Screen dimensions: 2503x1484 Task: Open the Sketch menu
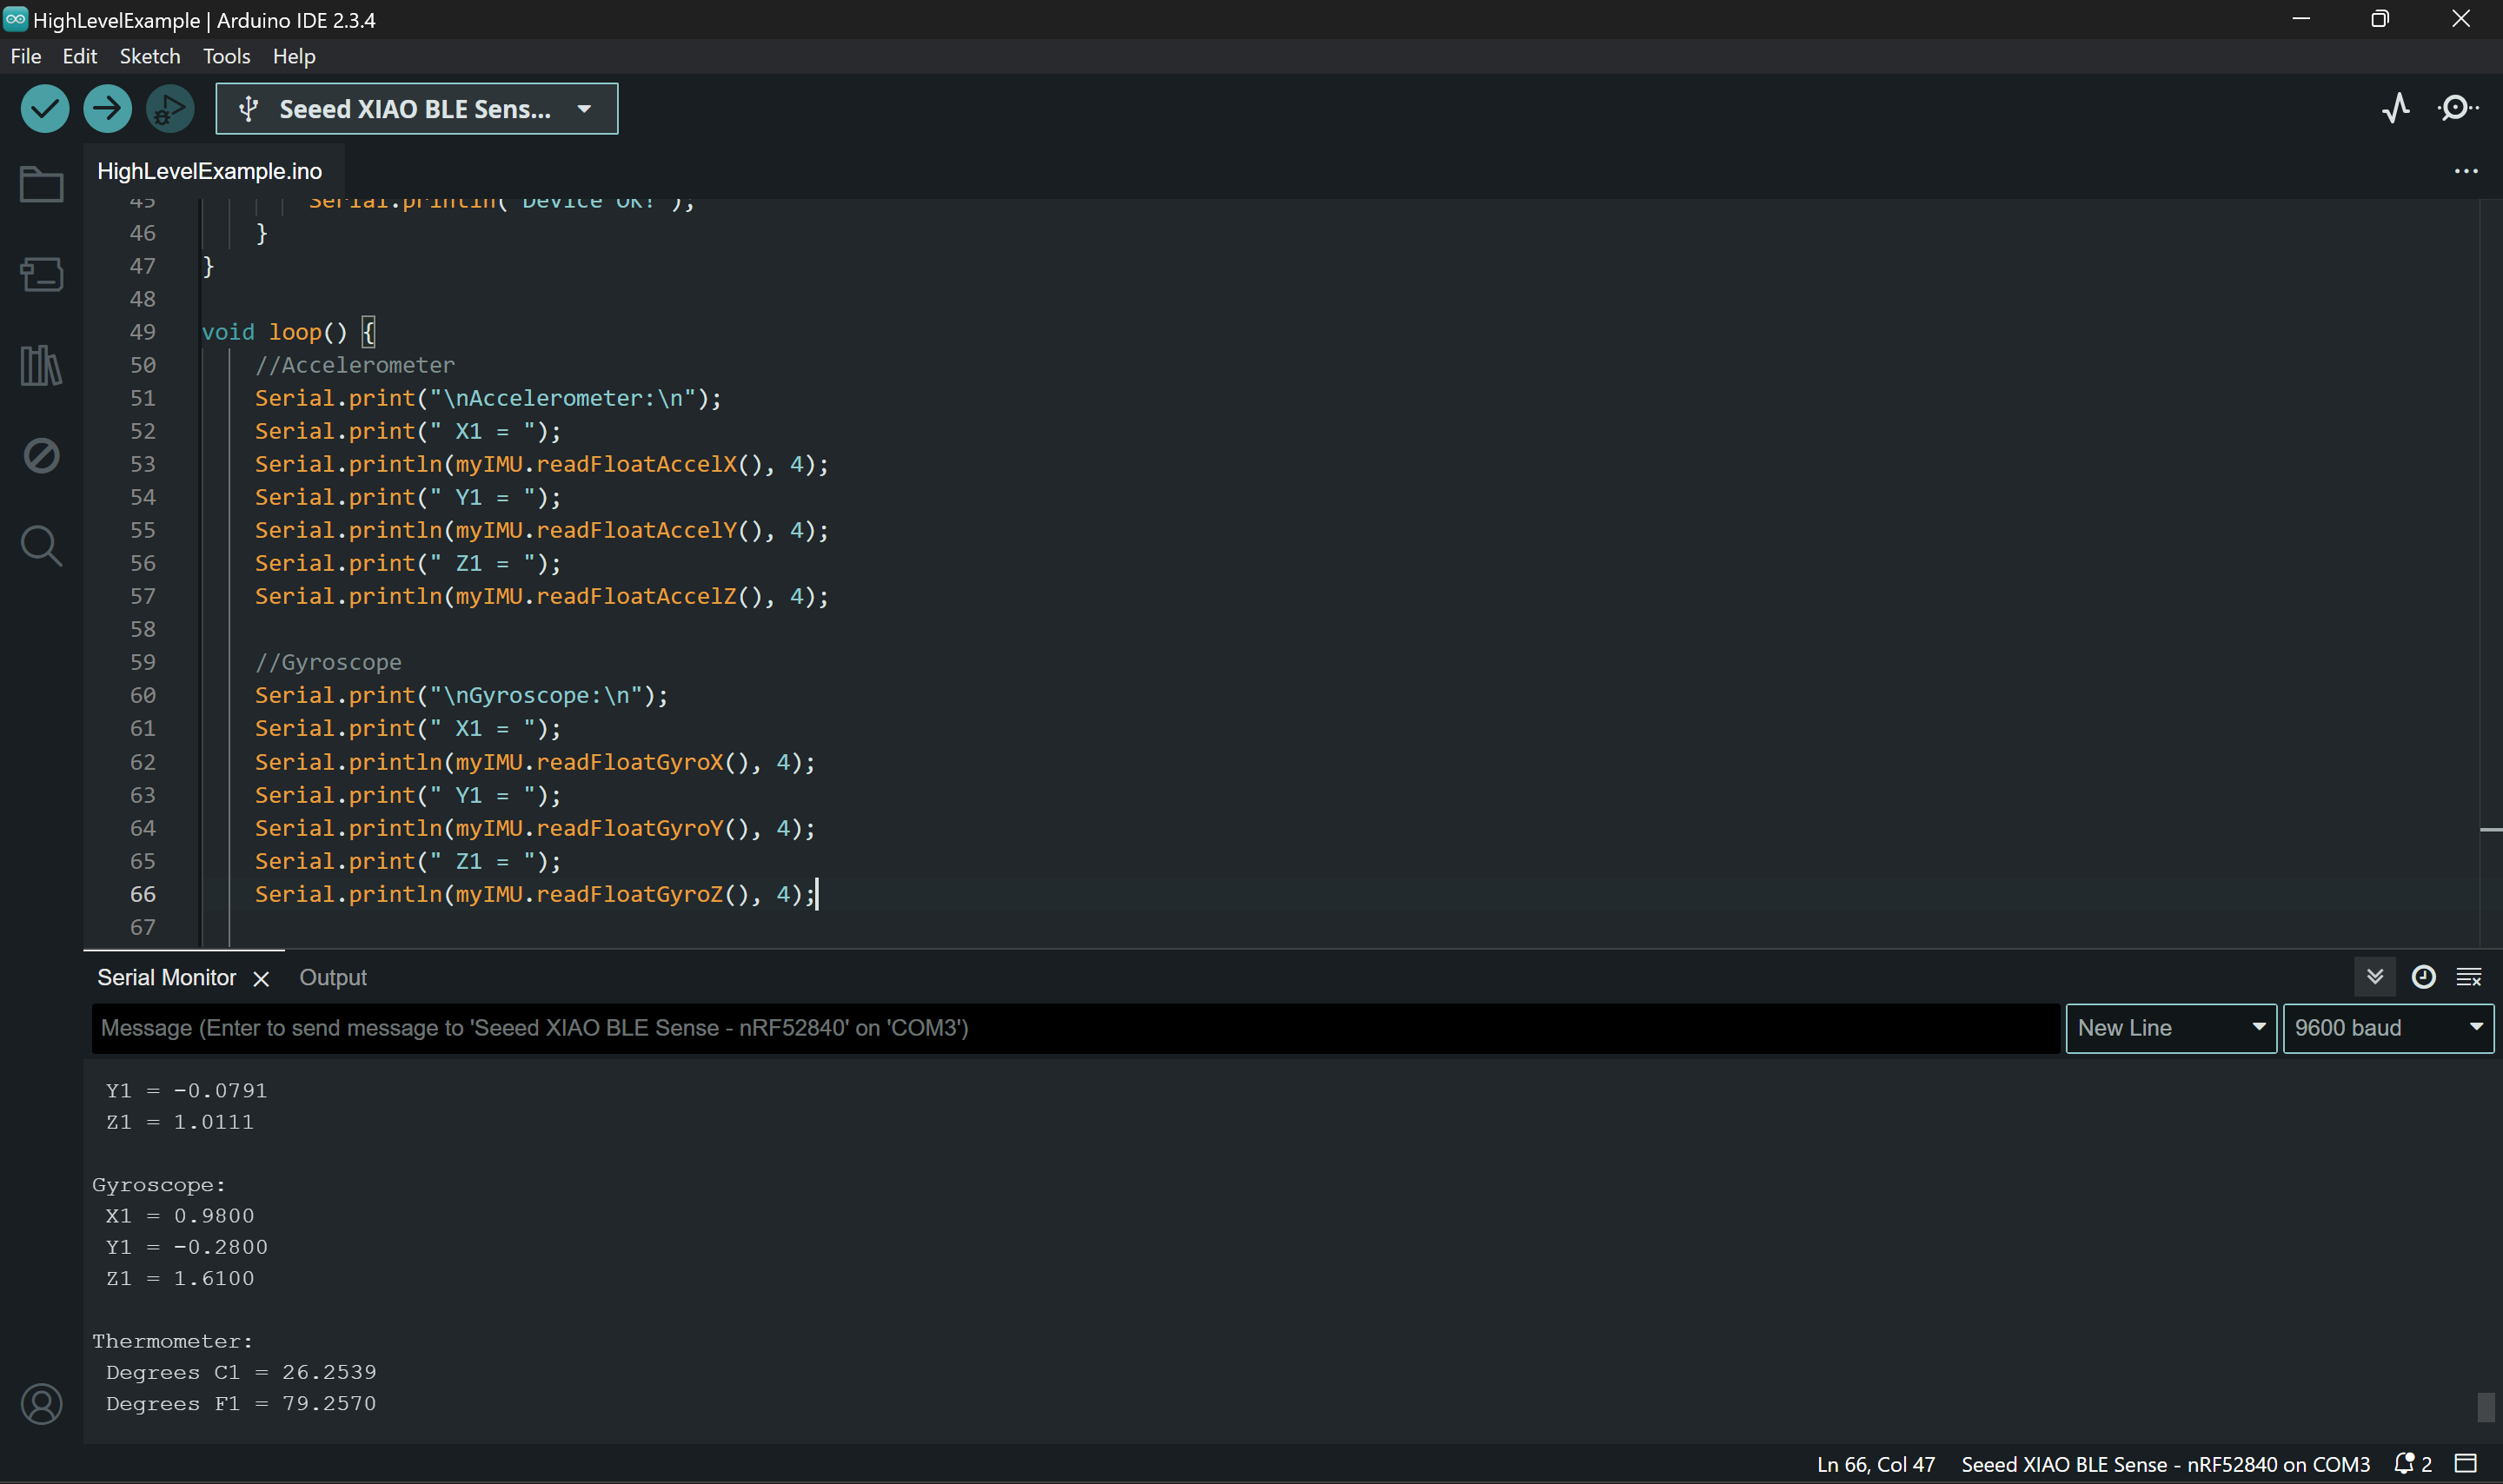[x=150, y=56]
